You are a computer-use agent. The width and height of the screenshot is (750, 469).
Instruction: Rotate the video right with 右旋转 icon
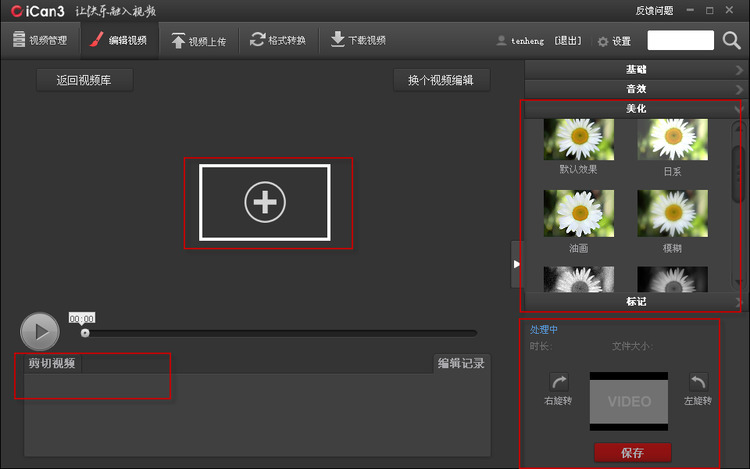click(559, 383)
